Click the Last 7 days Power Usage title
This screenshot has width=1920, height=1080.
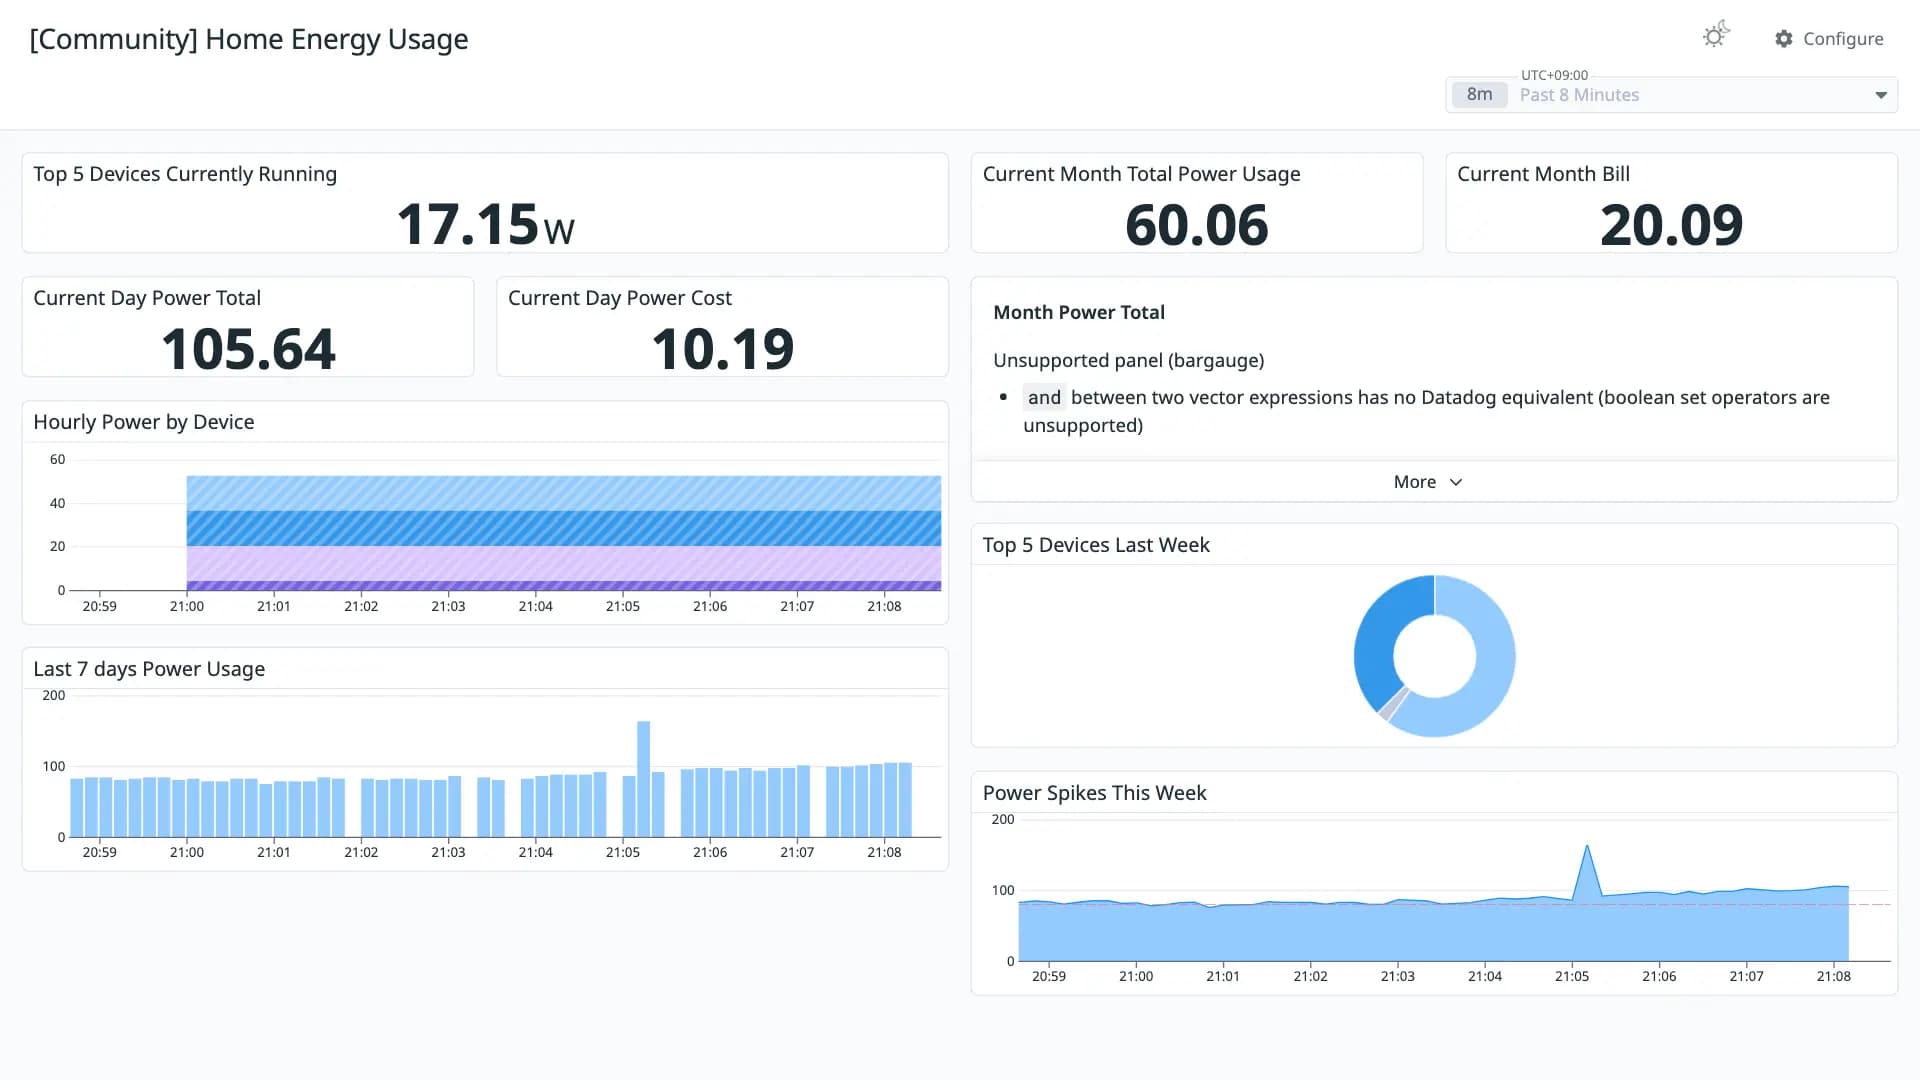(149, 669)
